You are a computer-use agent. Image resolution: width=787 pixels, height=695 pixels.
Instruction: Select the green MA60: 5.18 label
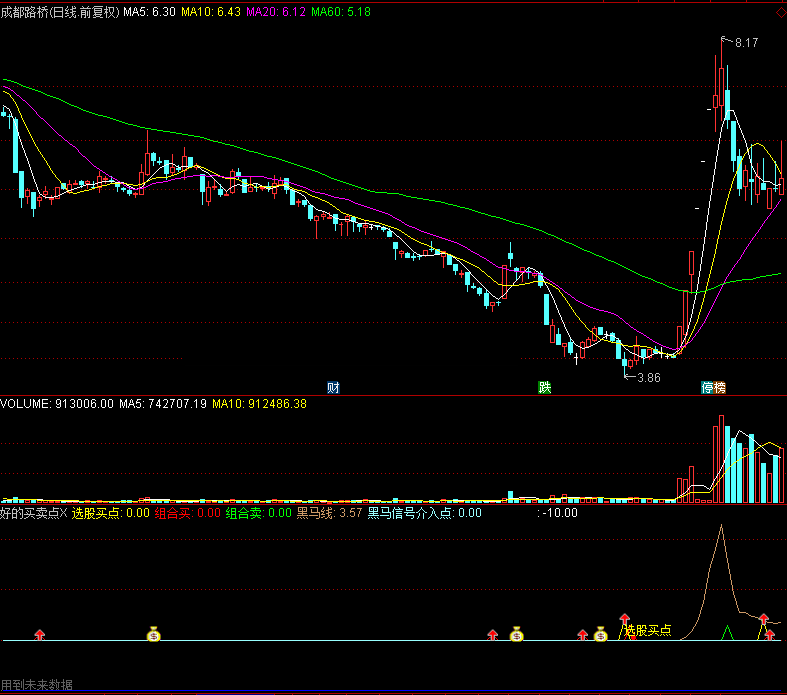tap(341, 12)
